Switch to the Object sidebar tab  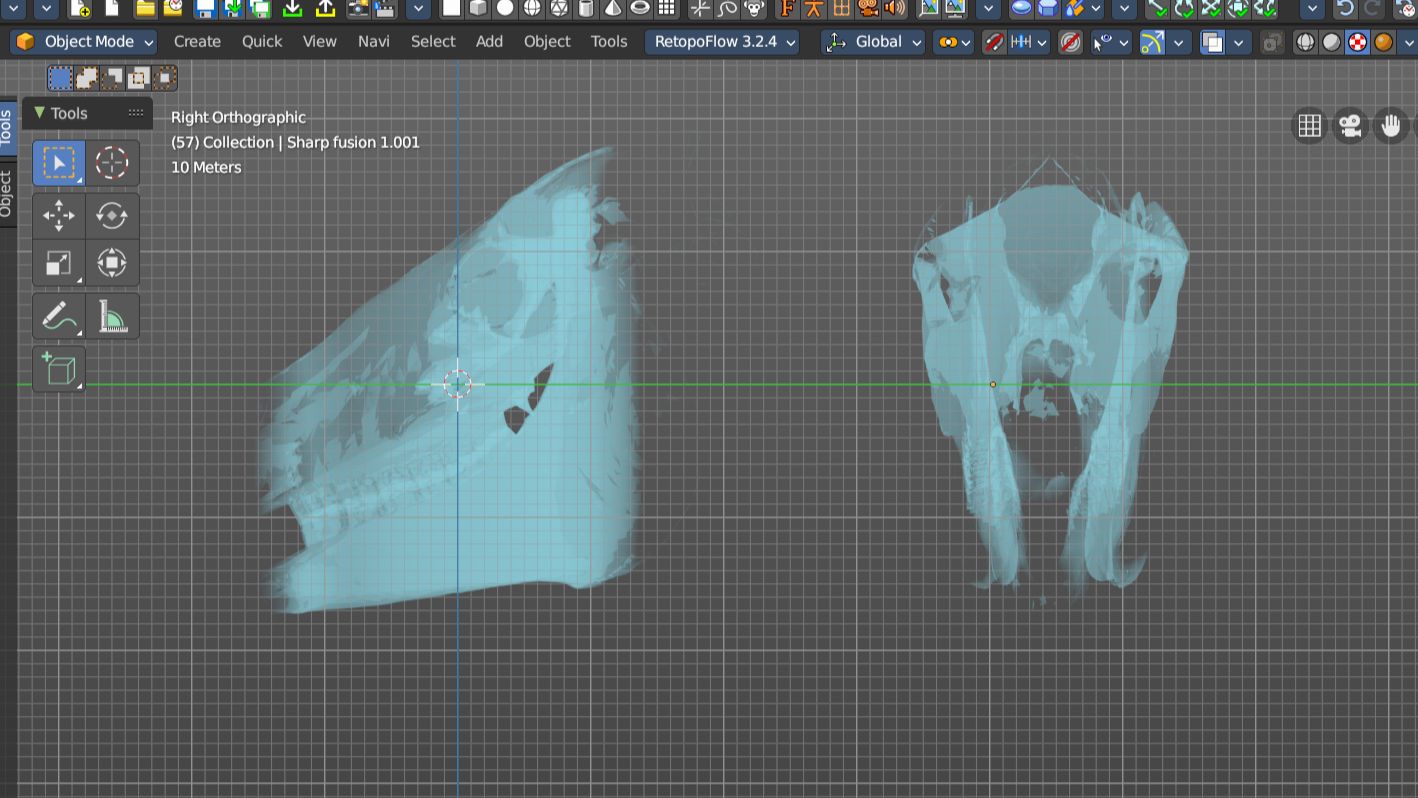point(6,195)
